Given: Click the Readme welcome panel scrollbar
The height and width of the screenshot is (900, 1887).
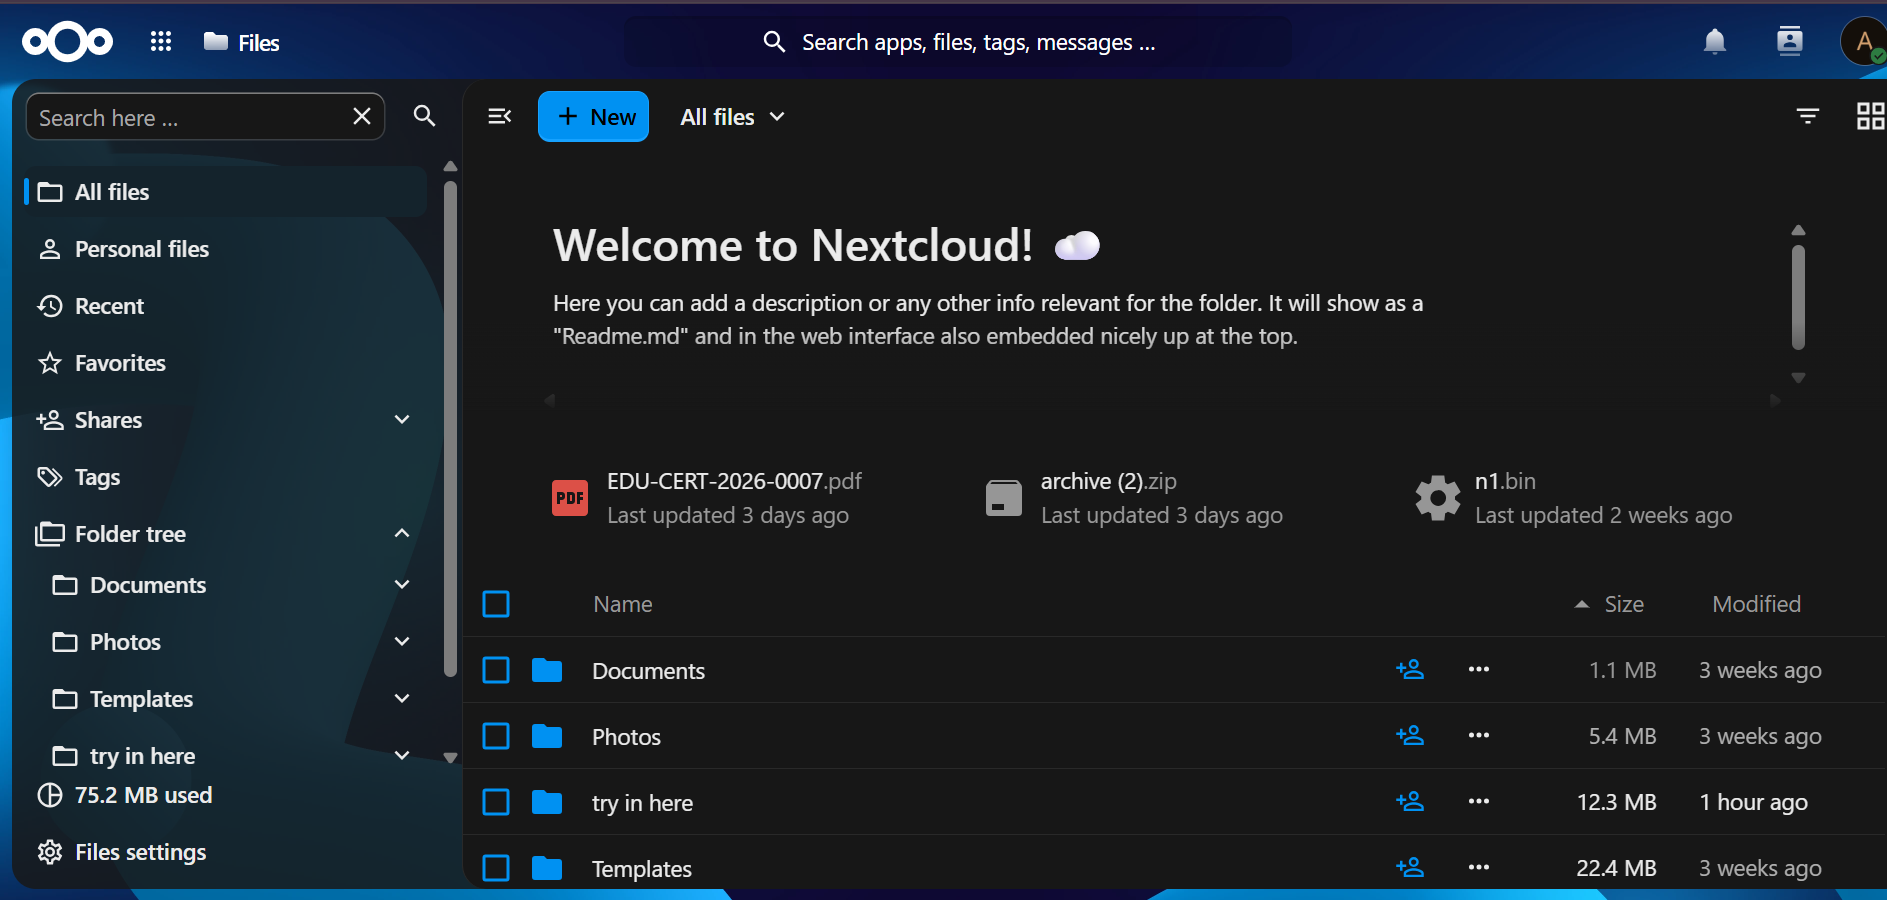Looking at the screenshot, I should coord(1798,297).
